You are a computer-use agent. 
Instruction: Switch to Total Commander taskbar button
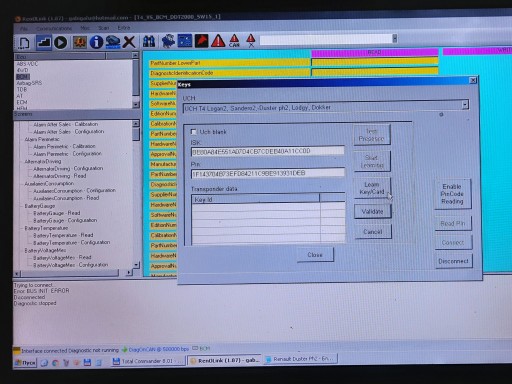coord(148,361)
